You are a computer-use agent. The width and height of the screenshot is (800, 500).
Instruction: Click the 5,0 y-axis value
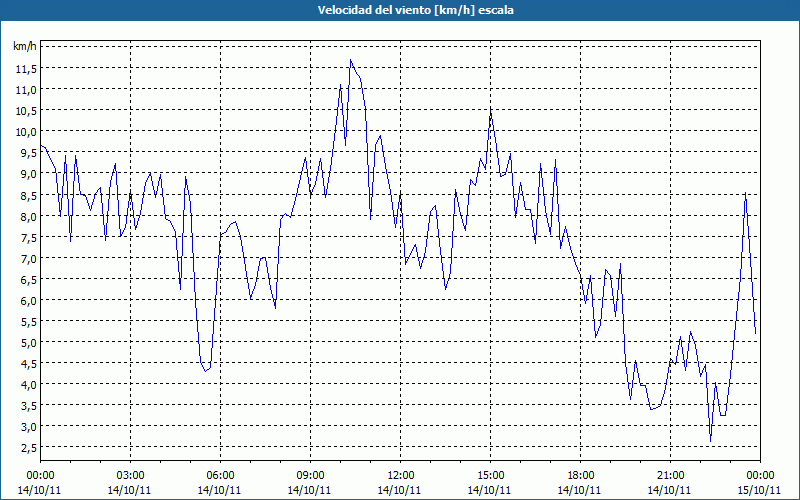point(28,343)
